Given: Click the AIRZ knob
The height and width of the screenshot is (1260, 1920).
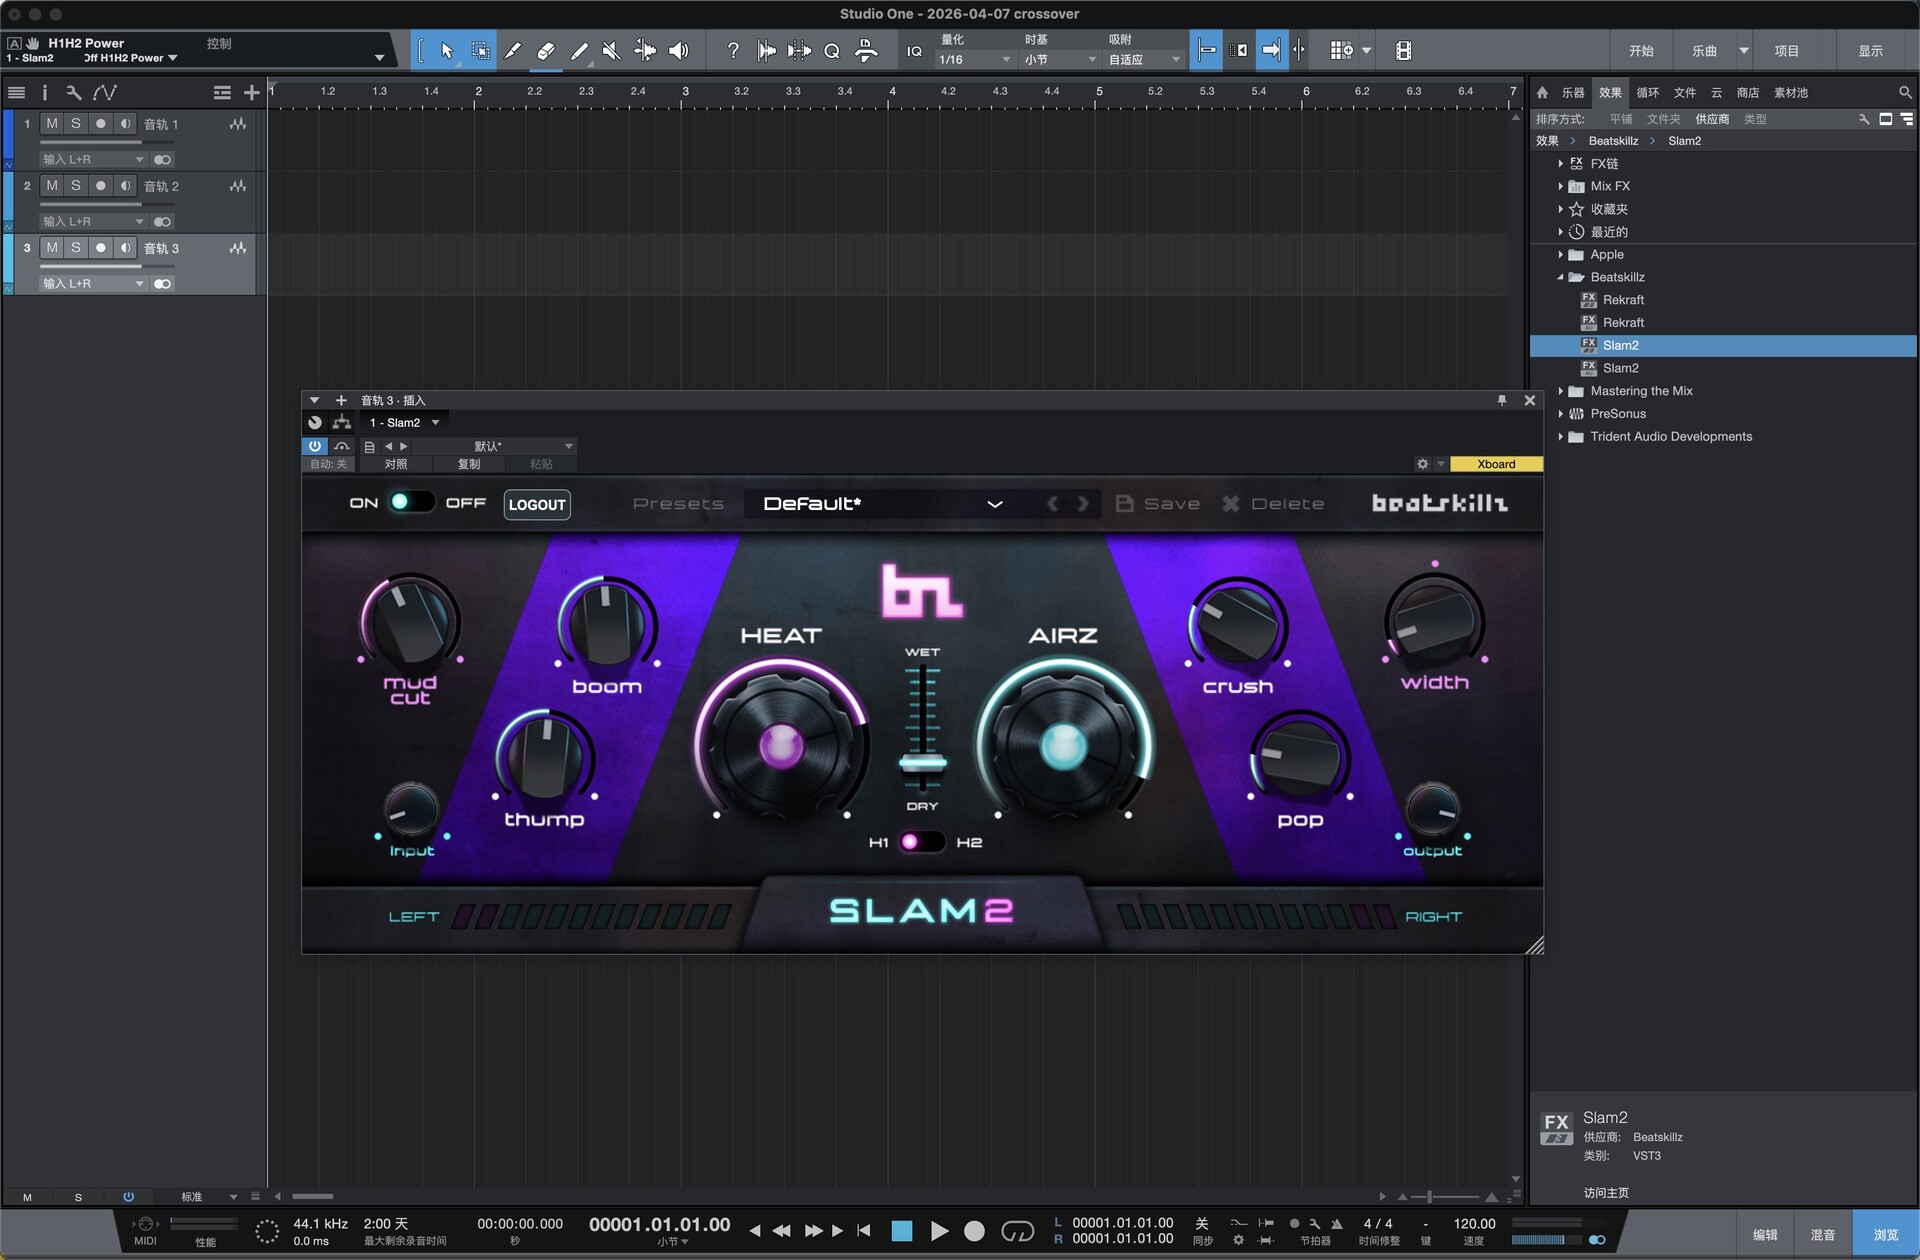Looking at the screenshot, I should coord(1063,745).
